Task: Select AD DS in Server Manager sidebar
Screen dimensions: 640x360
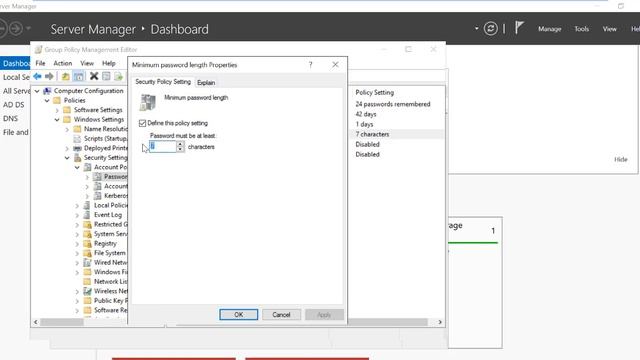Action: tap(14, 105)
